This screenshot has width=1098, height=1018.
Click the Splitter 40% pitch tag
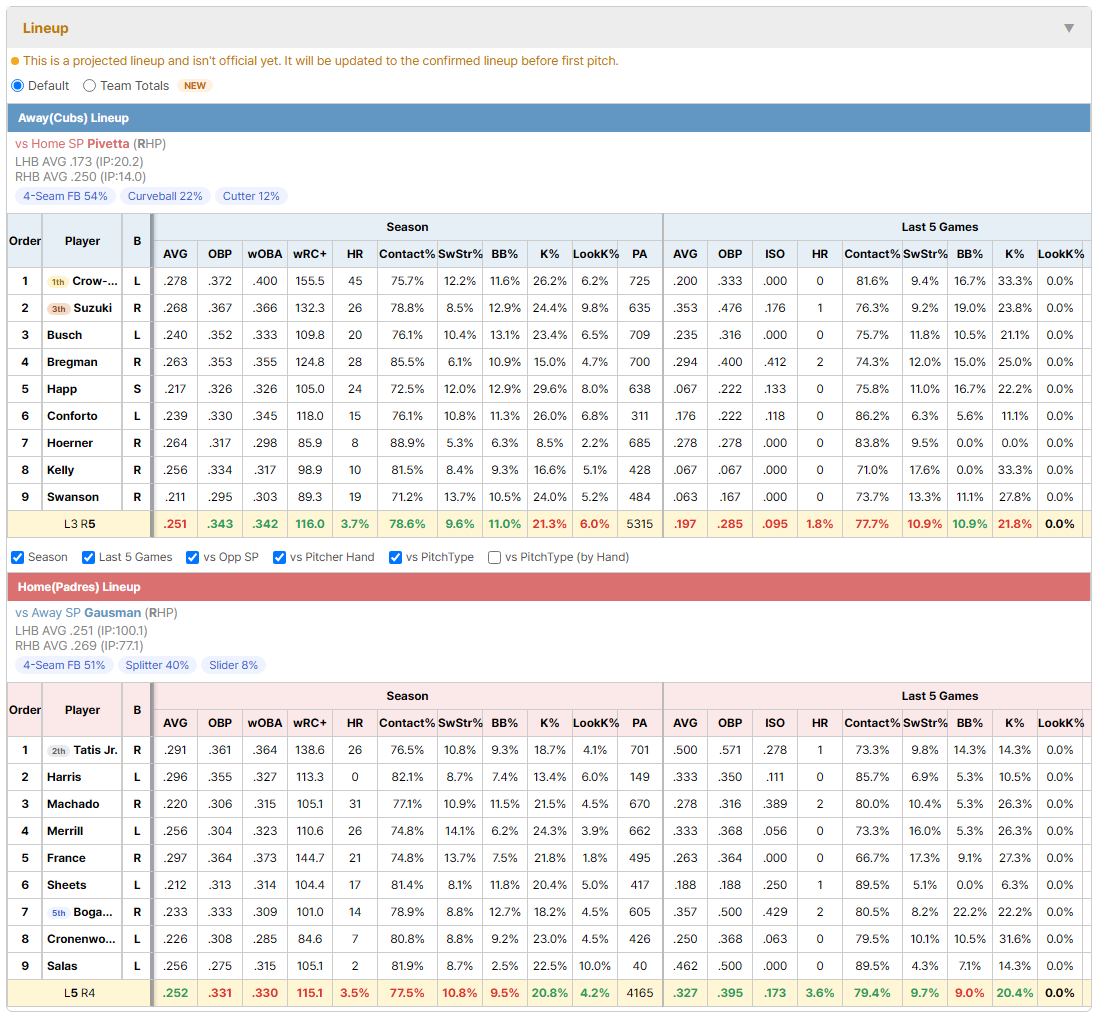(x=157, y=665)
